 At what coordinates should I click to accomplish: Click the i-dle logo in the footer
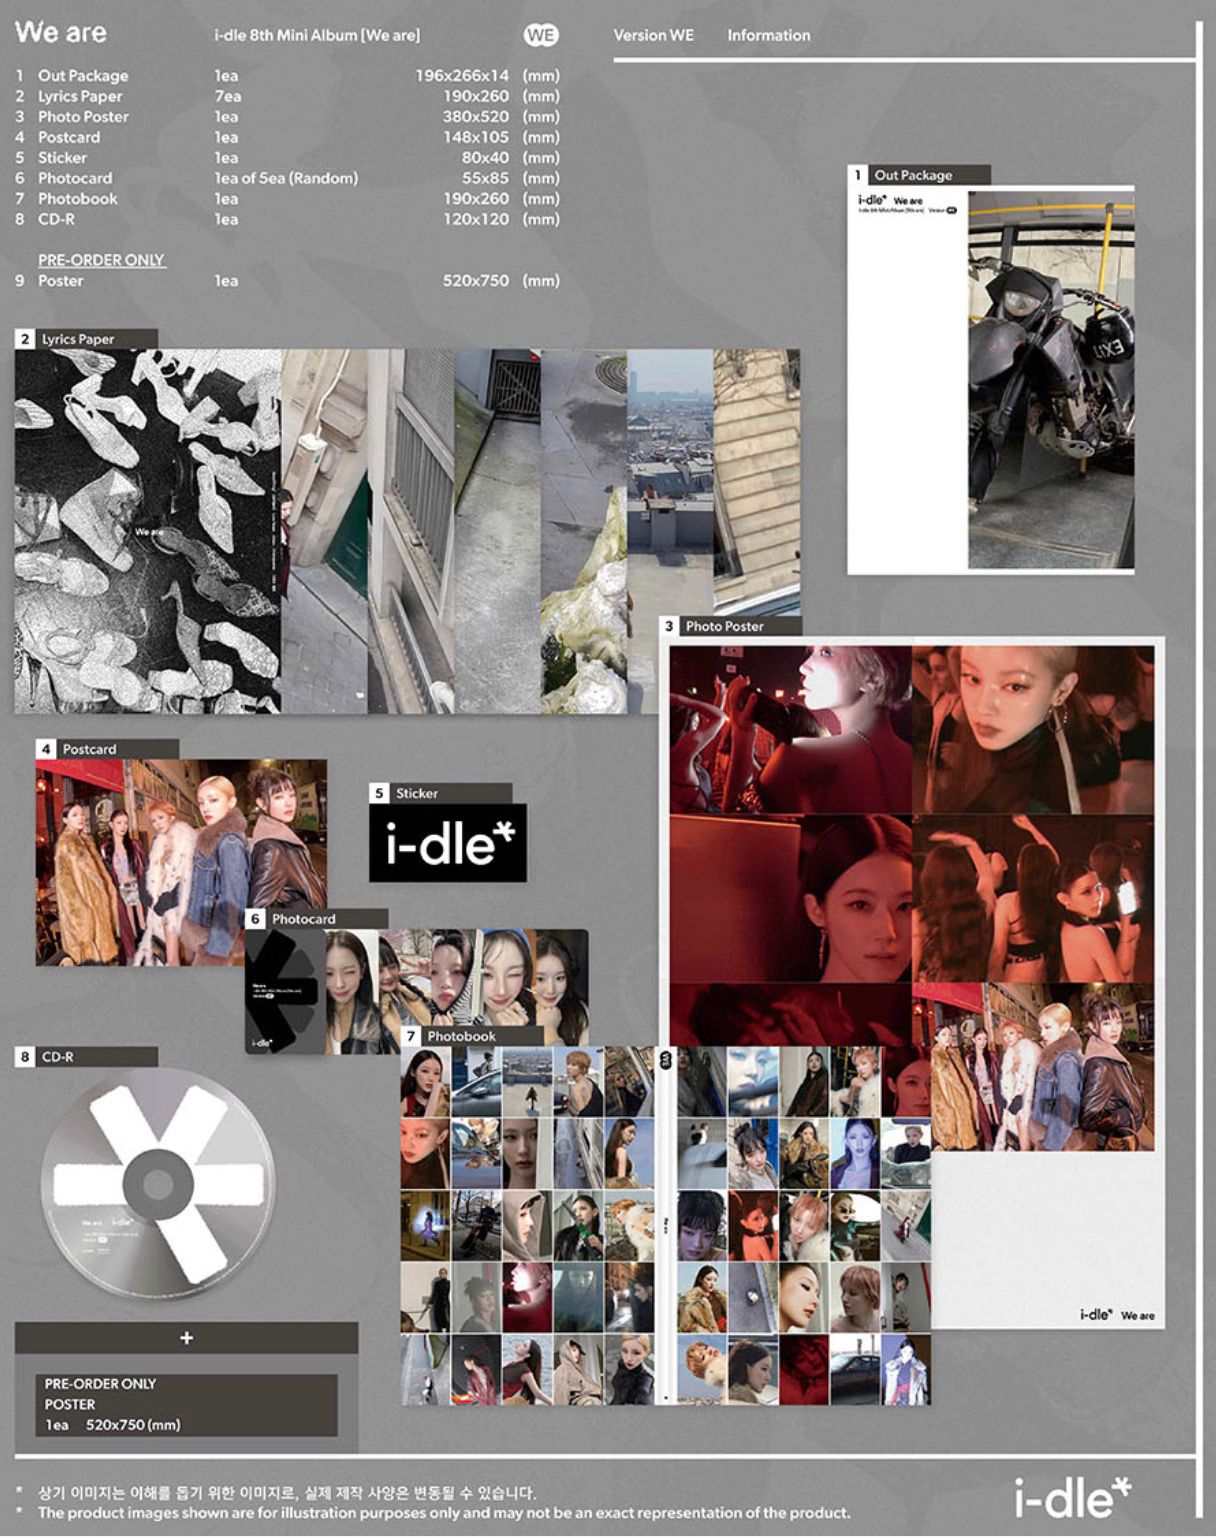[x=1071, y=1498]
